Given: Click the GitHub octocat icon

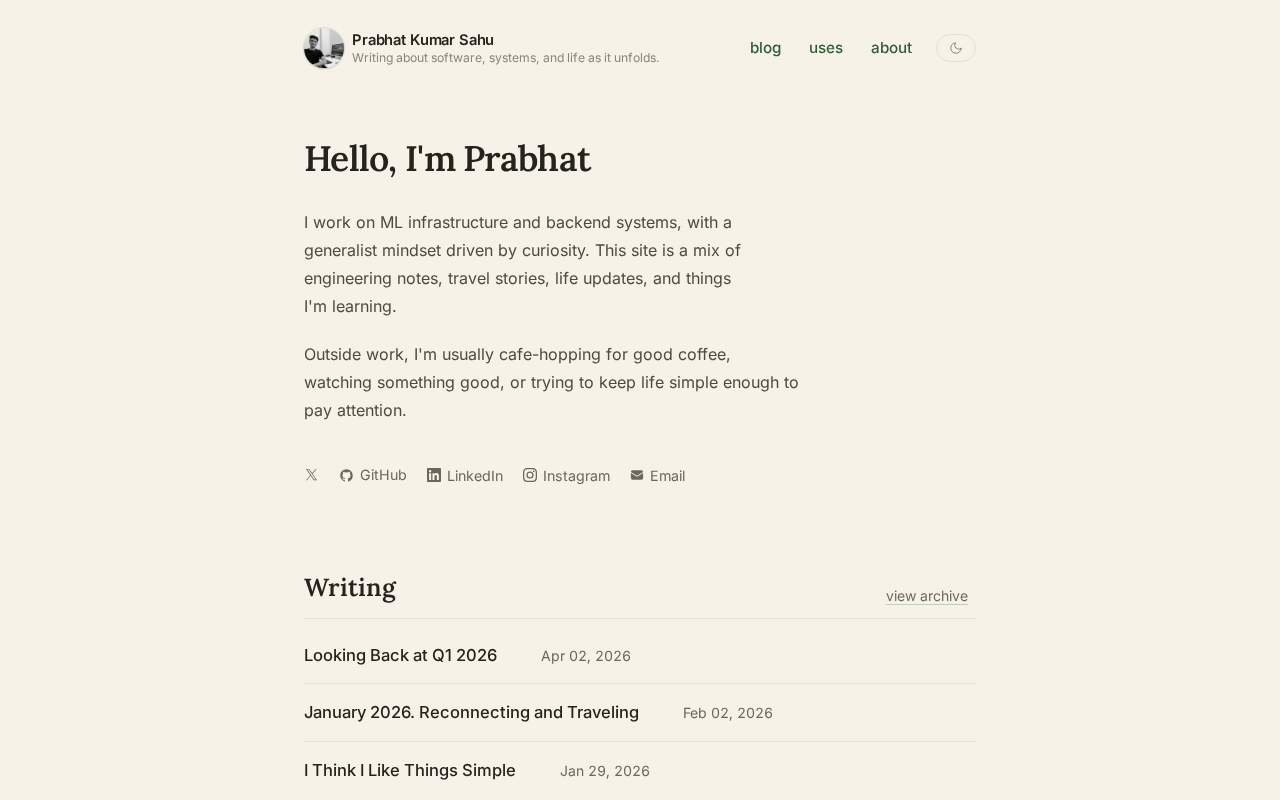Looking at the screenshot, I should pyautogui.click(x=346, y=476).
